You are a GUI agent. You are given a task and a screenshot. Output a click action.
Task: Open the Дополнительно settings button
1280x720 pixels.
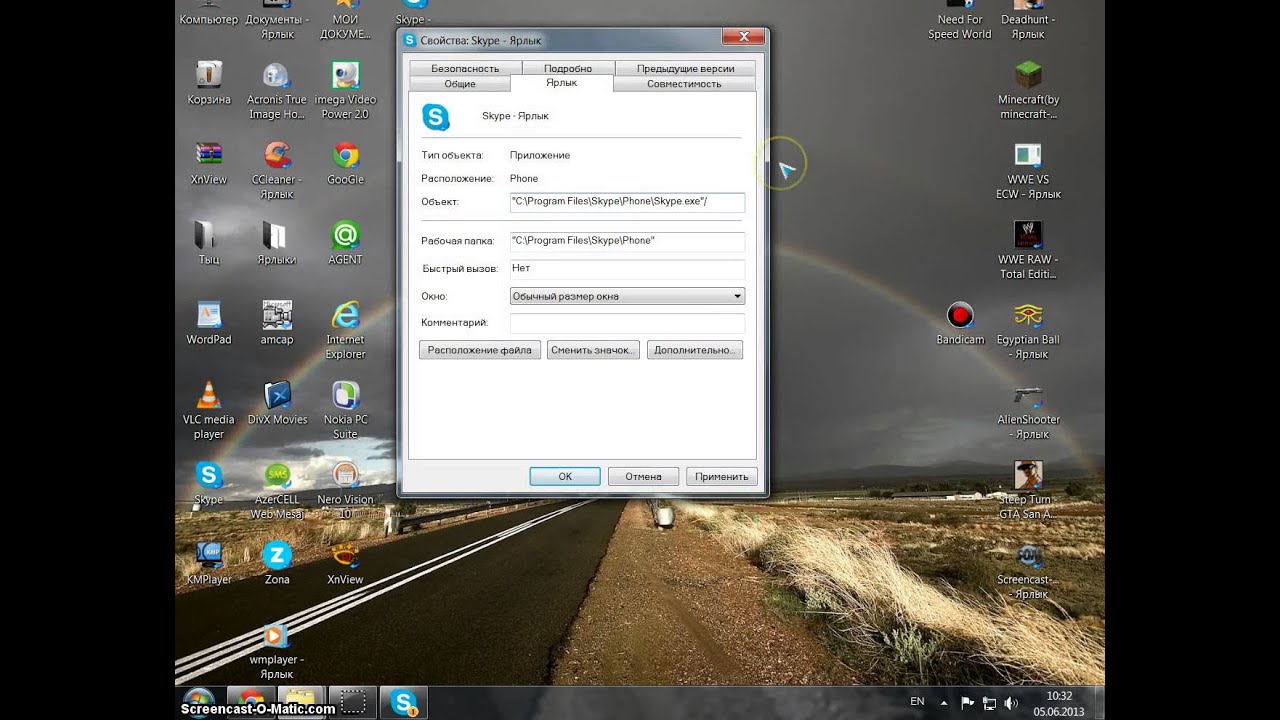tap(695, 350)
